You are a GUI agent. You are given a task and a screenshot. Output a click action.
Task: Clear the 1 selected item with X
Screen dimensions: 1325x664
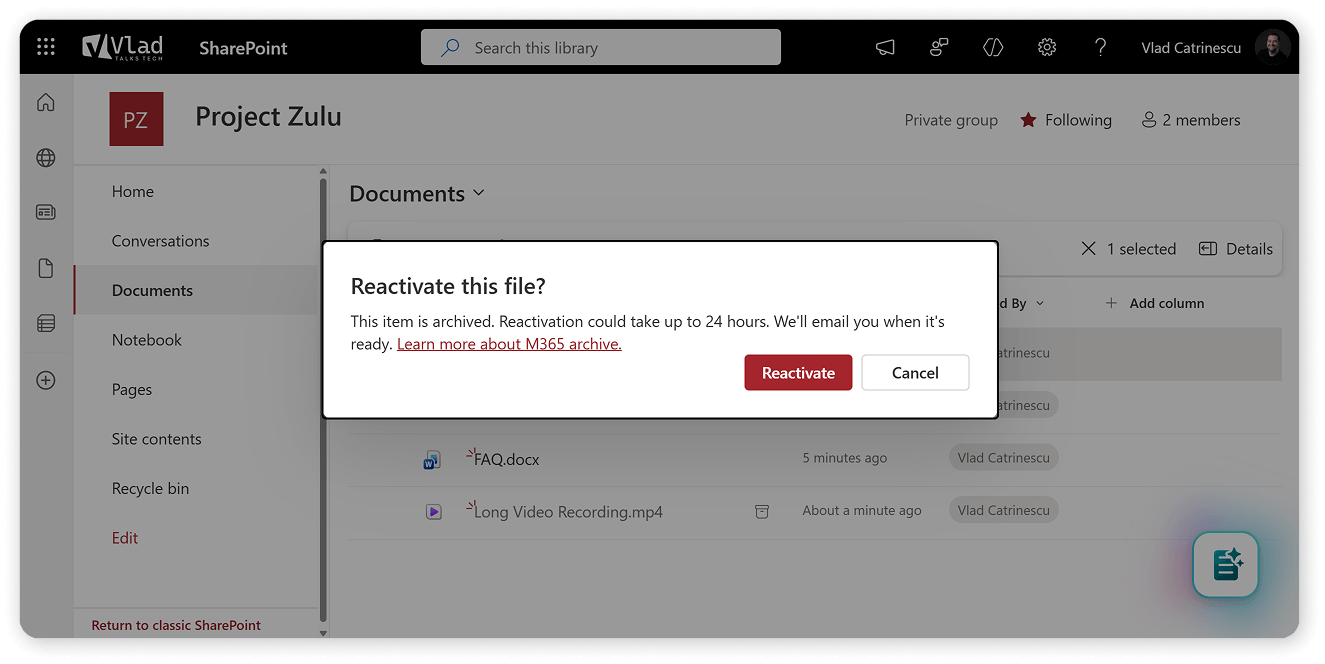pos(1088,249)
